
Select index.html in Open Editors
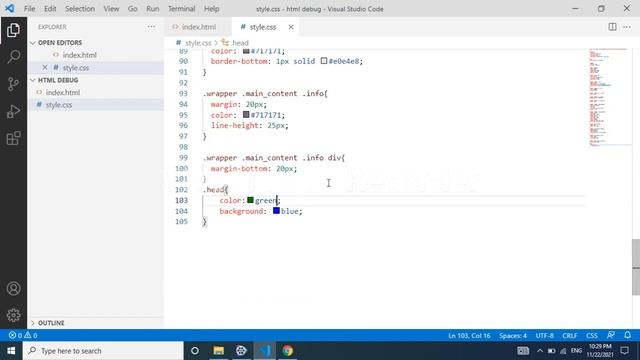coord(80,55)
